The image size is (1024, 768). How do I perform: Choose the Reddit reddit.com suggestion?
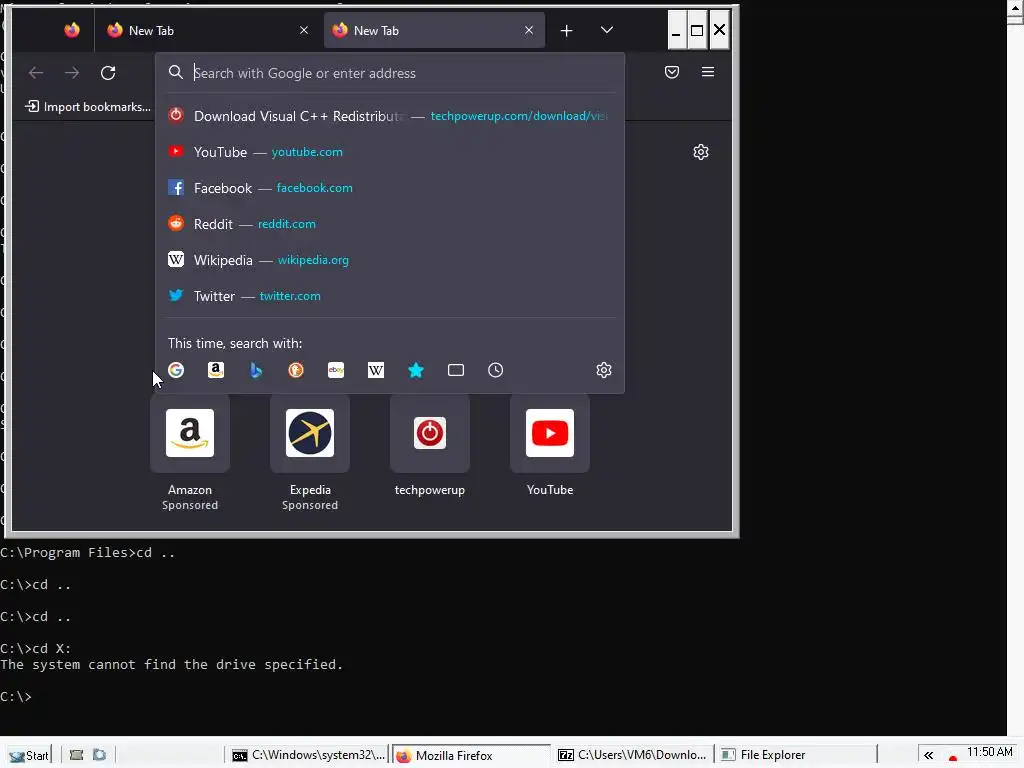click(x=390, y=223)
